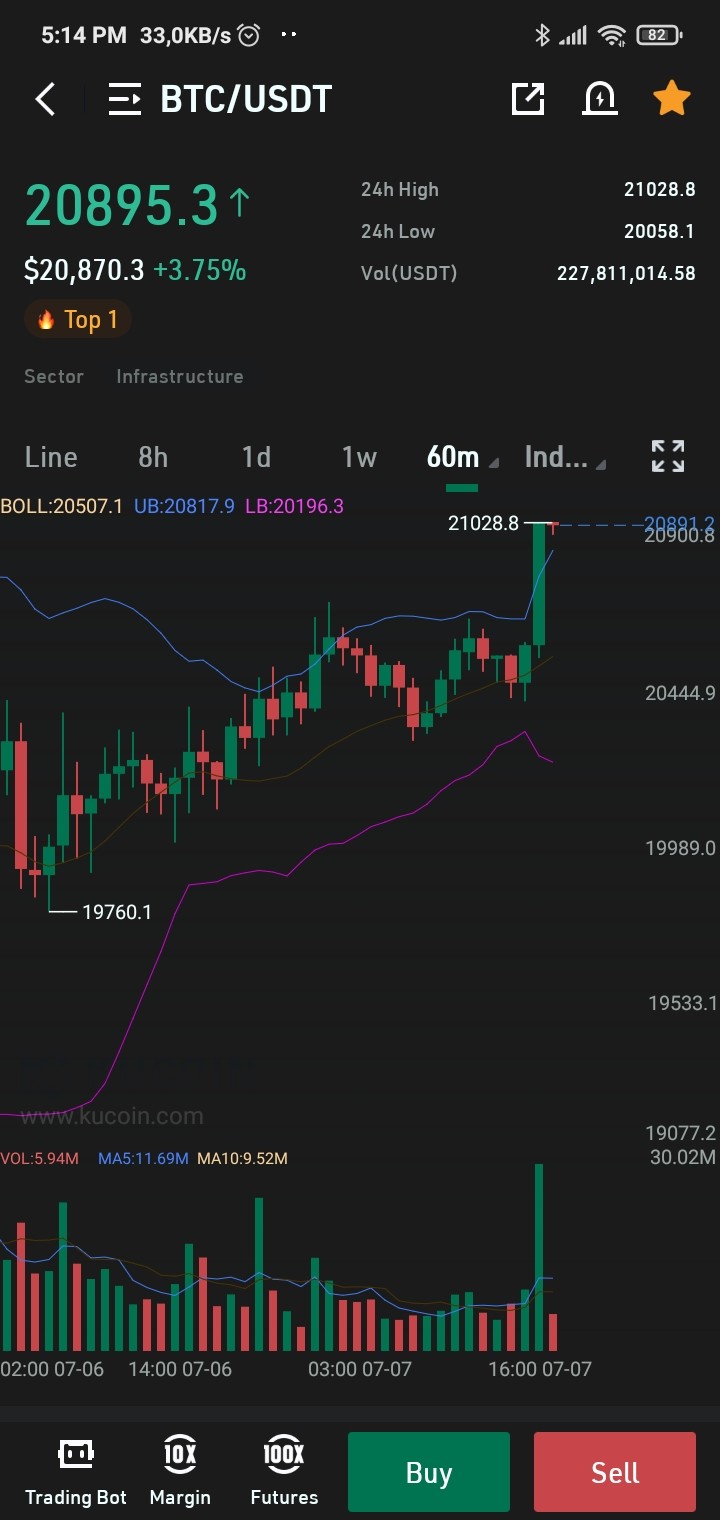Tap the back arrow icon
720x1520 pixels.
[x=45, y=99]
